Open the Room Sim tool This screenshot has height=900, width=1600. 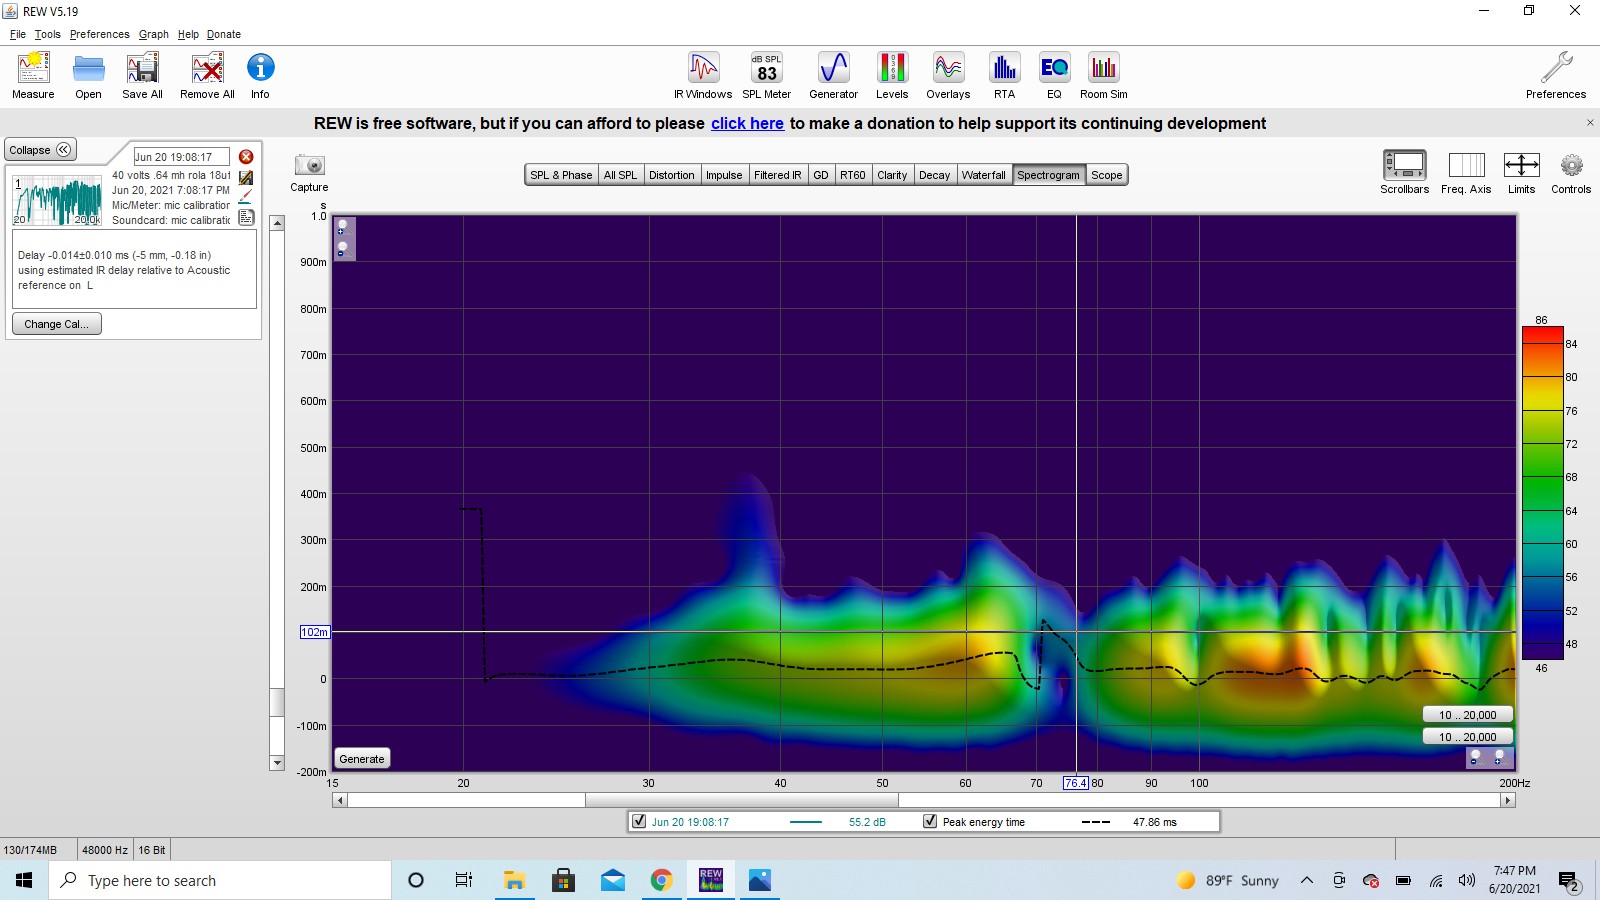1104,68
